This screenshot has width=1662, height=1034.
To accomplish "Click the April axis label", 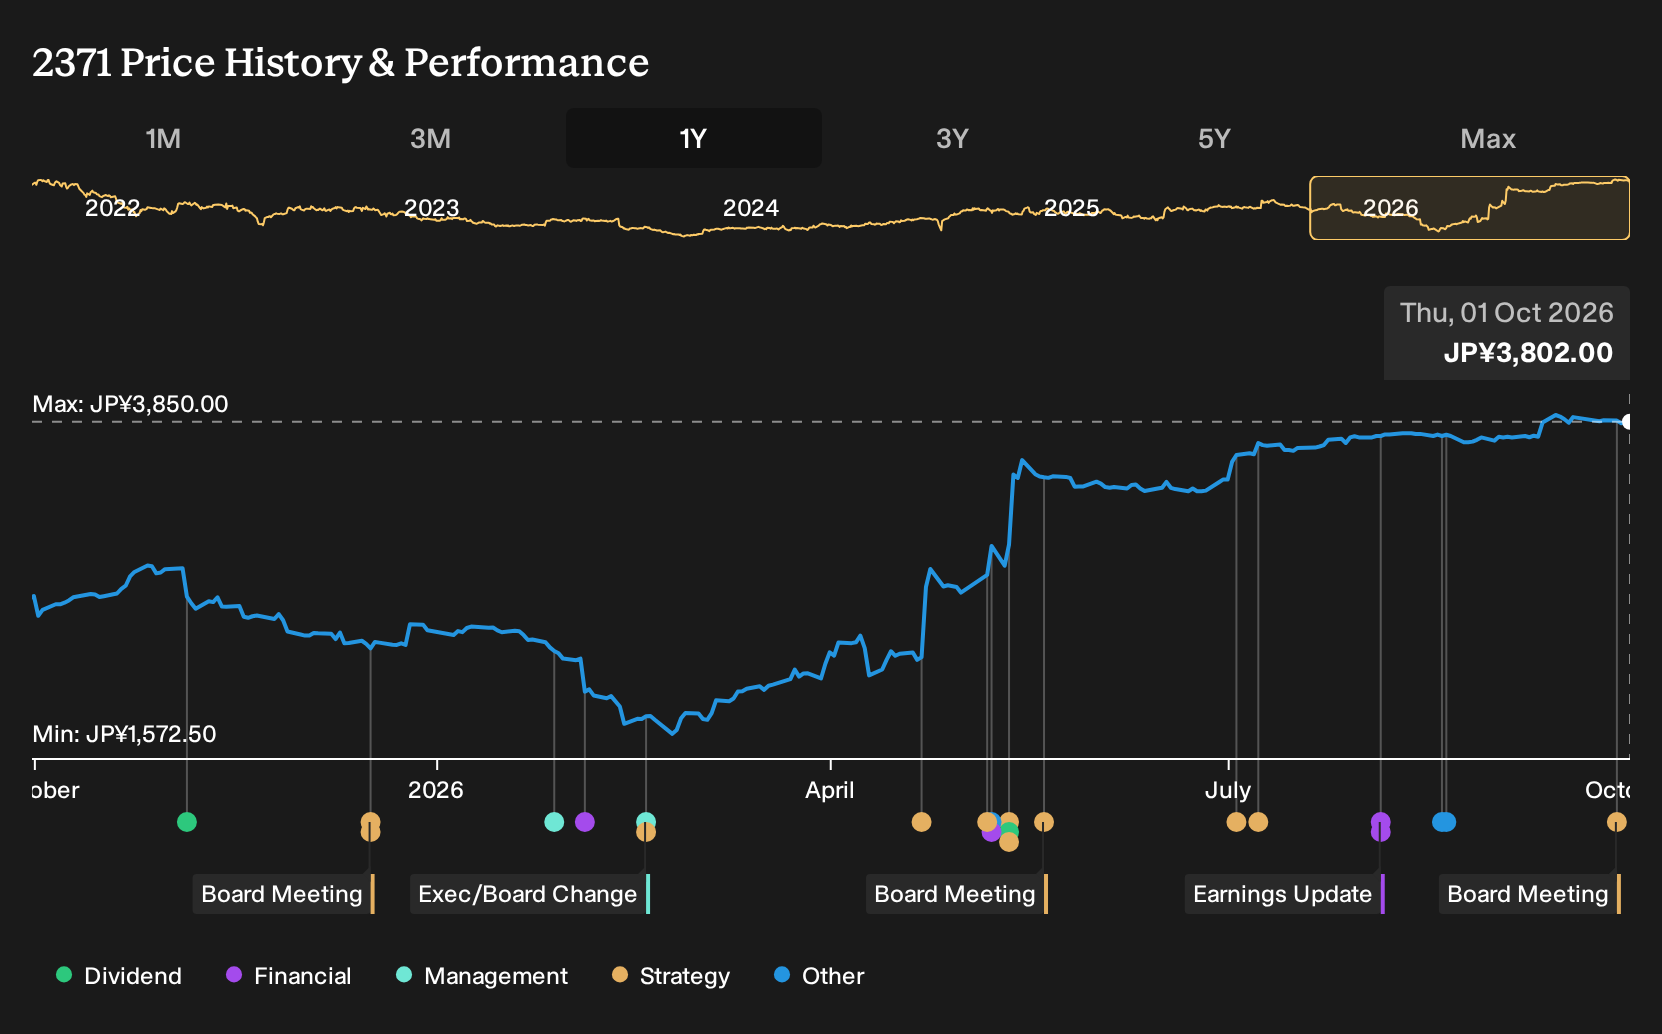I will 830,790.
